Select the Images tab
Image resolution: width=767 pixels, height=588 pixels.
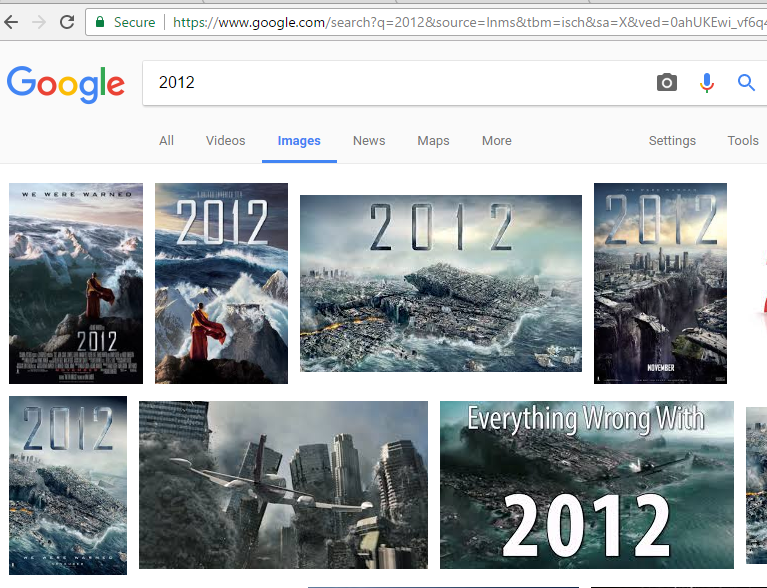click(x=299, y=141)
